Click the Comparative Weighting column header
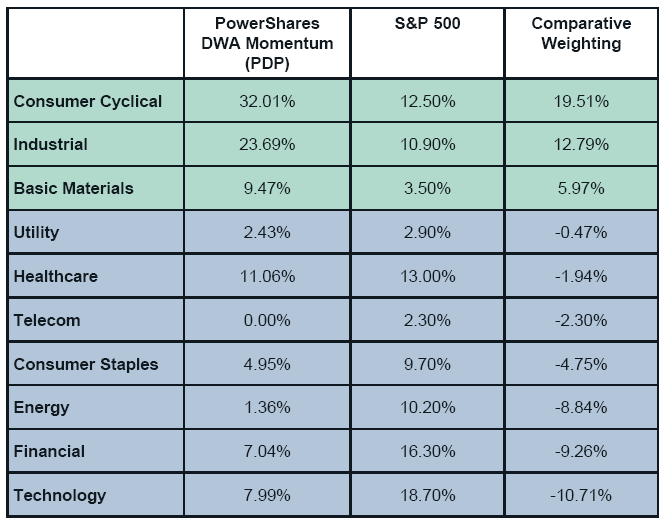The image size is (666, 524). click(581, 34)
